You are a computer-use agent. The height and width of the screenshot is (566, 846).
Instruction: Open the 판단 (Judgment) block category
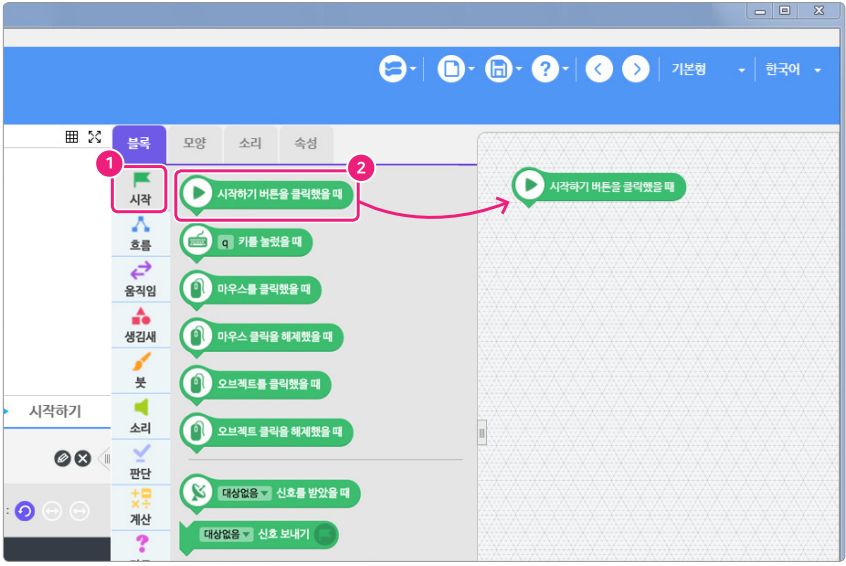click(x=140, y=462)
